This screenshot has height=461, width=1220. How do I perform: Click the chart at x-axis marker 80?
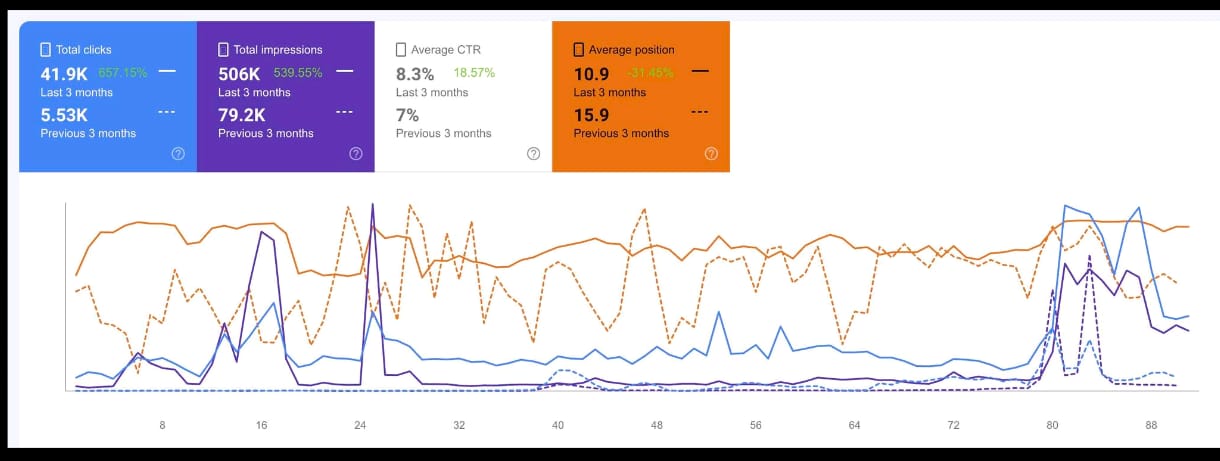[x=1052, y=296]
